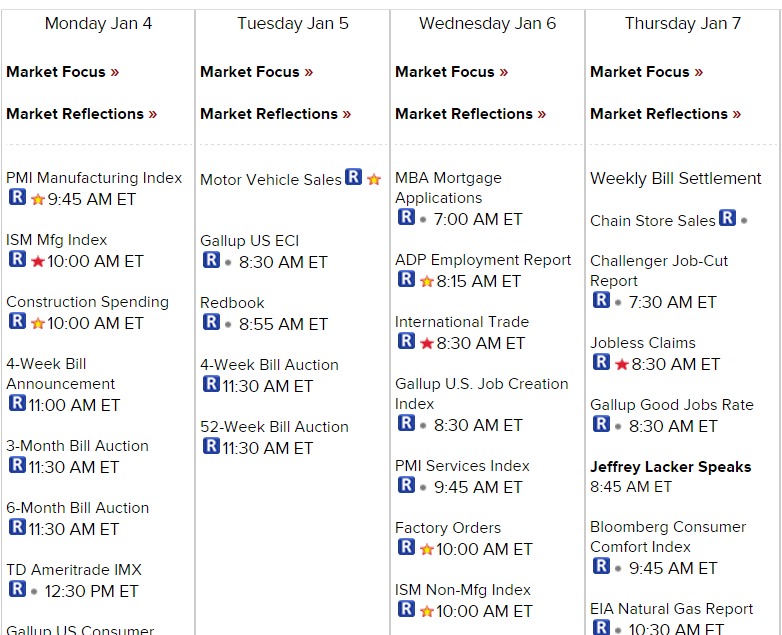782x635 pixels.
Task: Select the Construction Spending event
Action: 88,302
